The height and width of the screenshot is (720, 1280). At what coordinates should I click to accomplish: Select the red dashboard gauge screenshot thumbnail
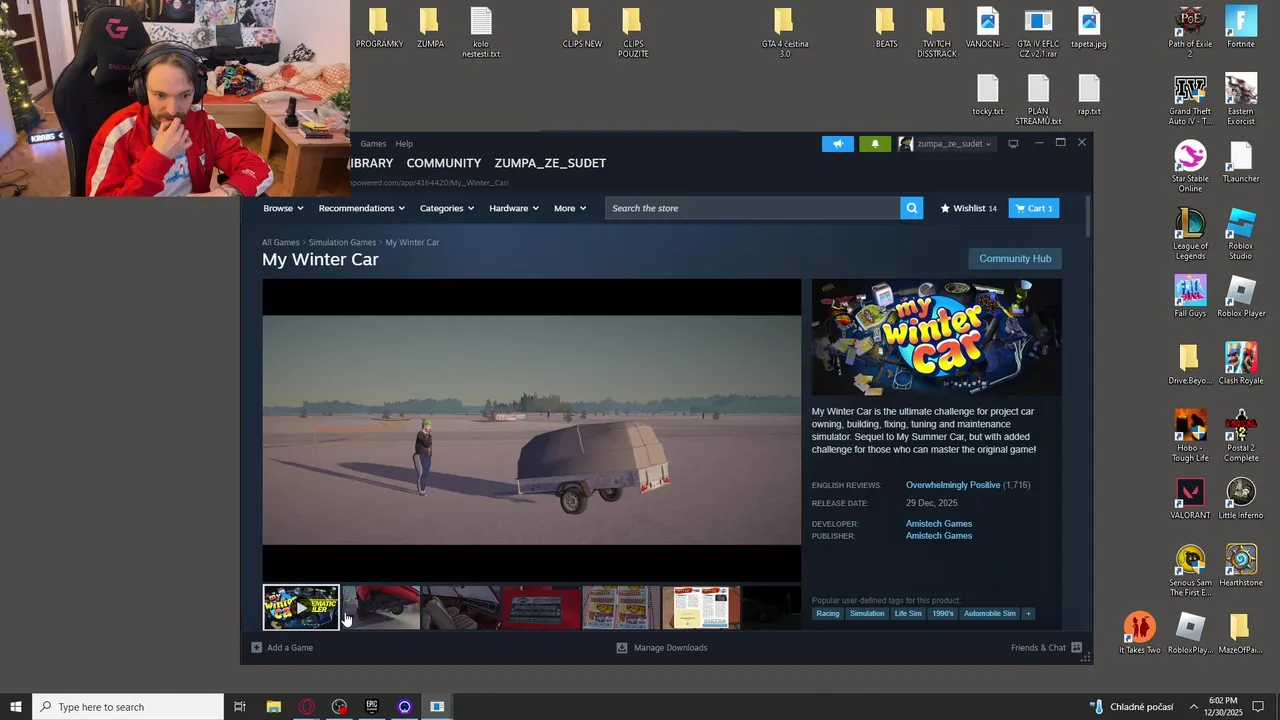[541, 608]
